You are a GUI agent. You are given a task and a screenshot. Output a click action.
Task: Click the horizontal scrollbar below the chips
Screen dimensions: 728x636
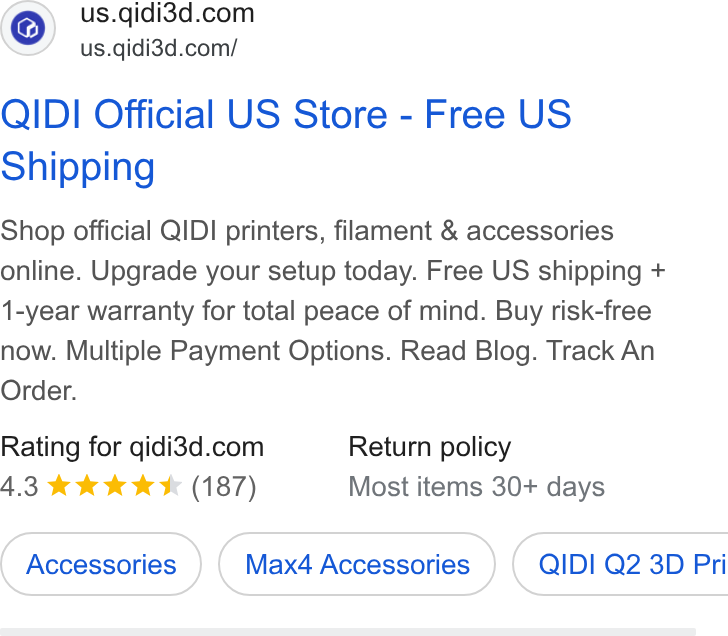348,632
